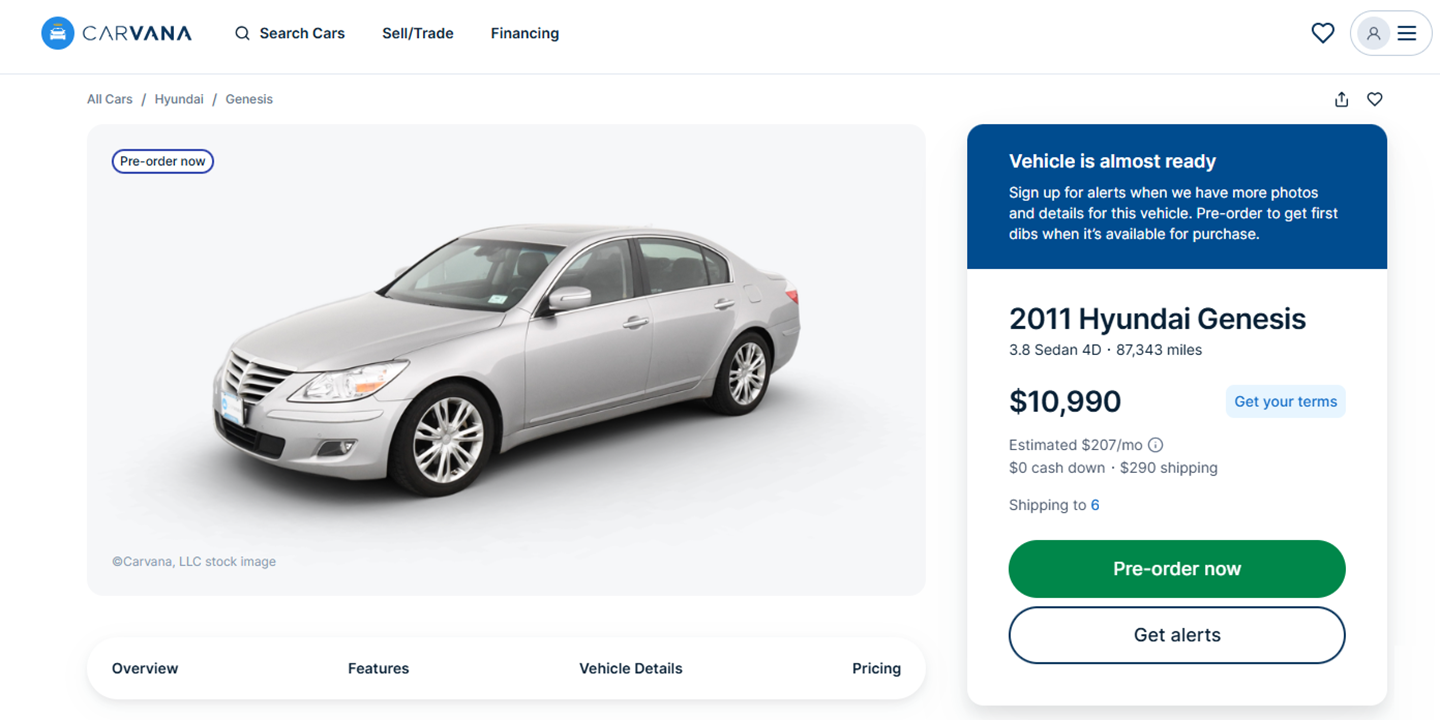Click the user profile avatar icon
This screenshot has height=720, width=1440.
tap(1373, 33)
